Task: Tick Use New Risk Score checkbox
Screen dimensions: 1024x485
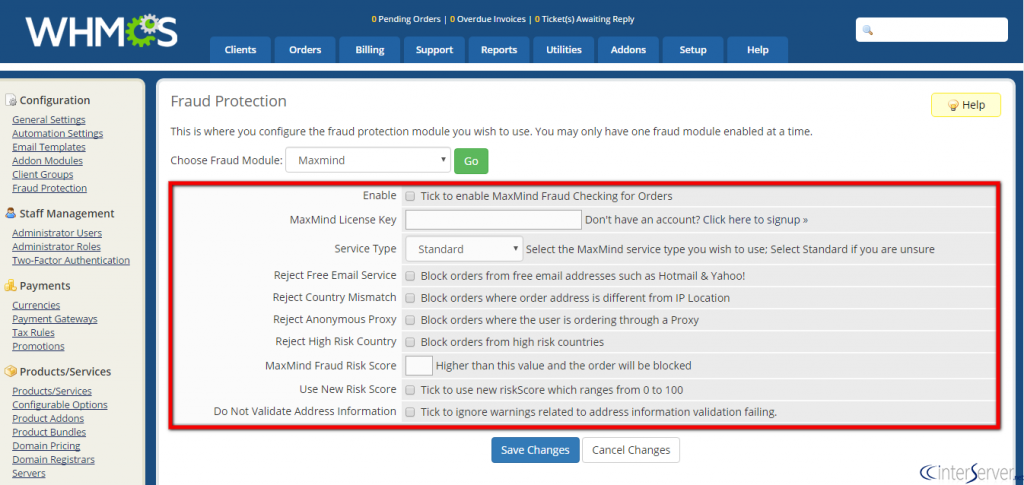Action: pos(410,390)
